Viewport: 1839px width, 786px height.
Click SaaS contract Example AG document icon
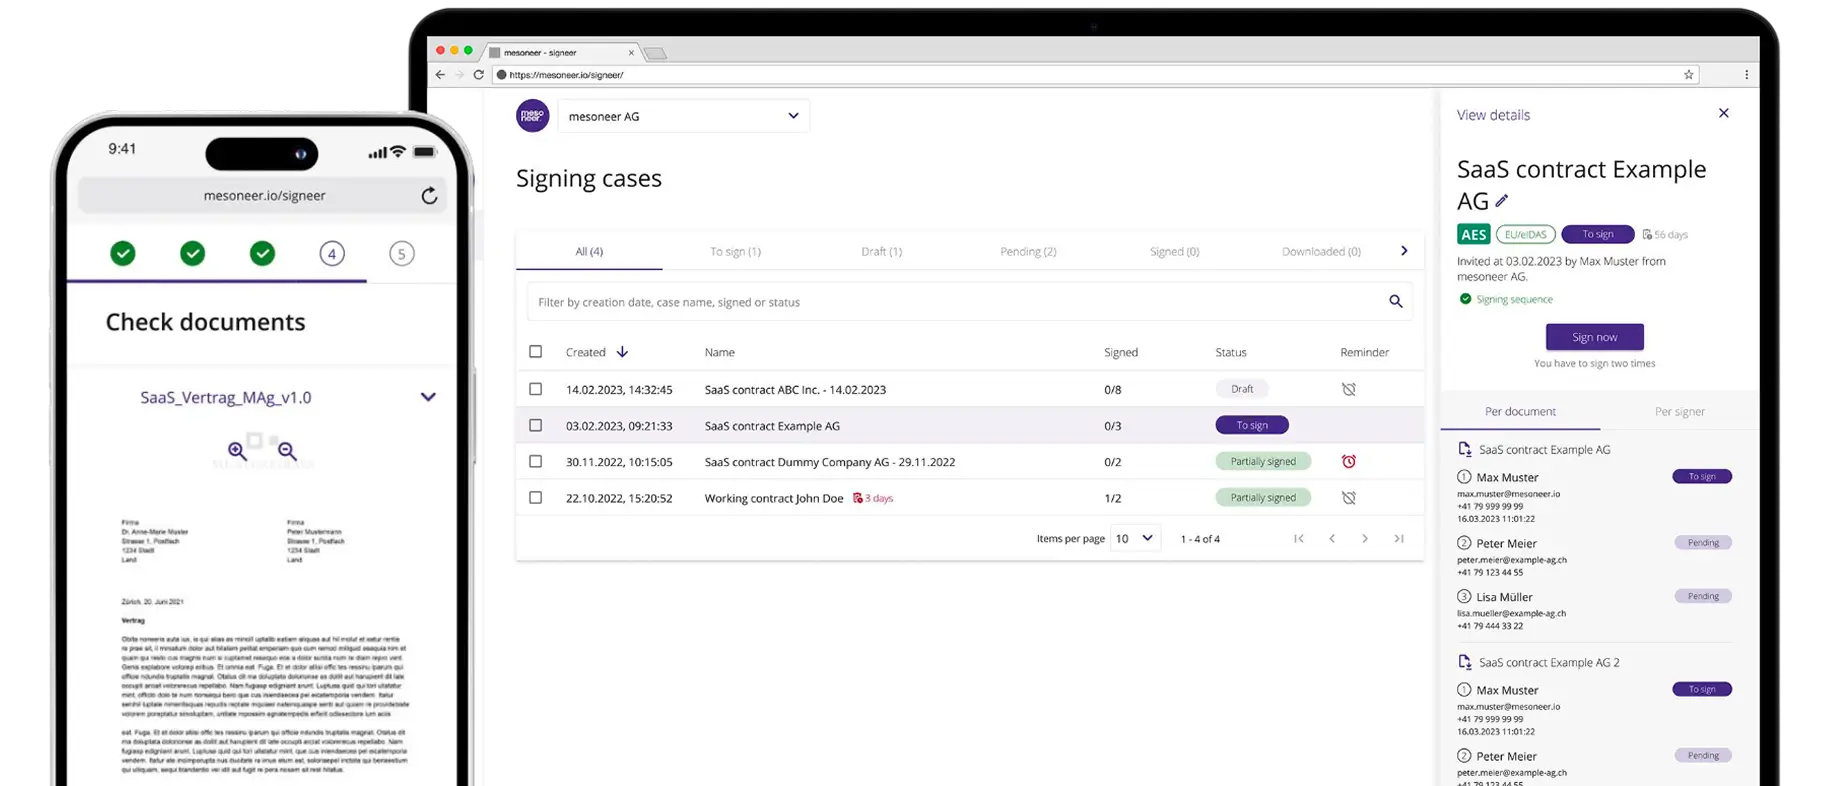point(1465,449)
